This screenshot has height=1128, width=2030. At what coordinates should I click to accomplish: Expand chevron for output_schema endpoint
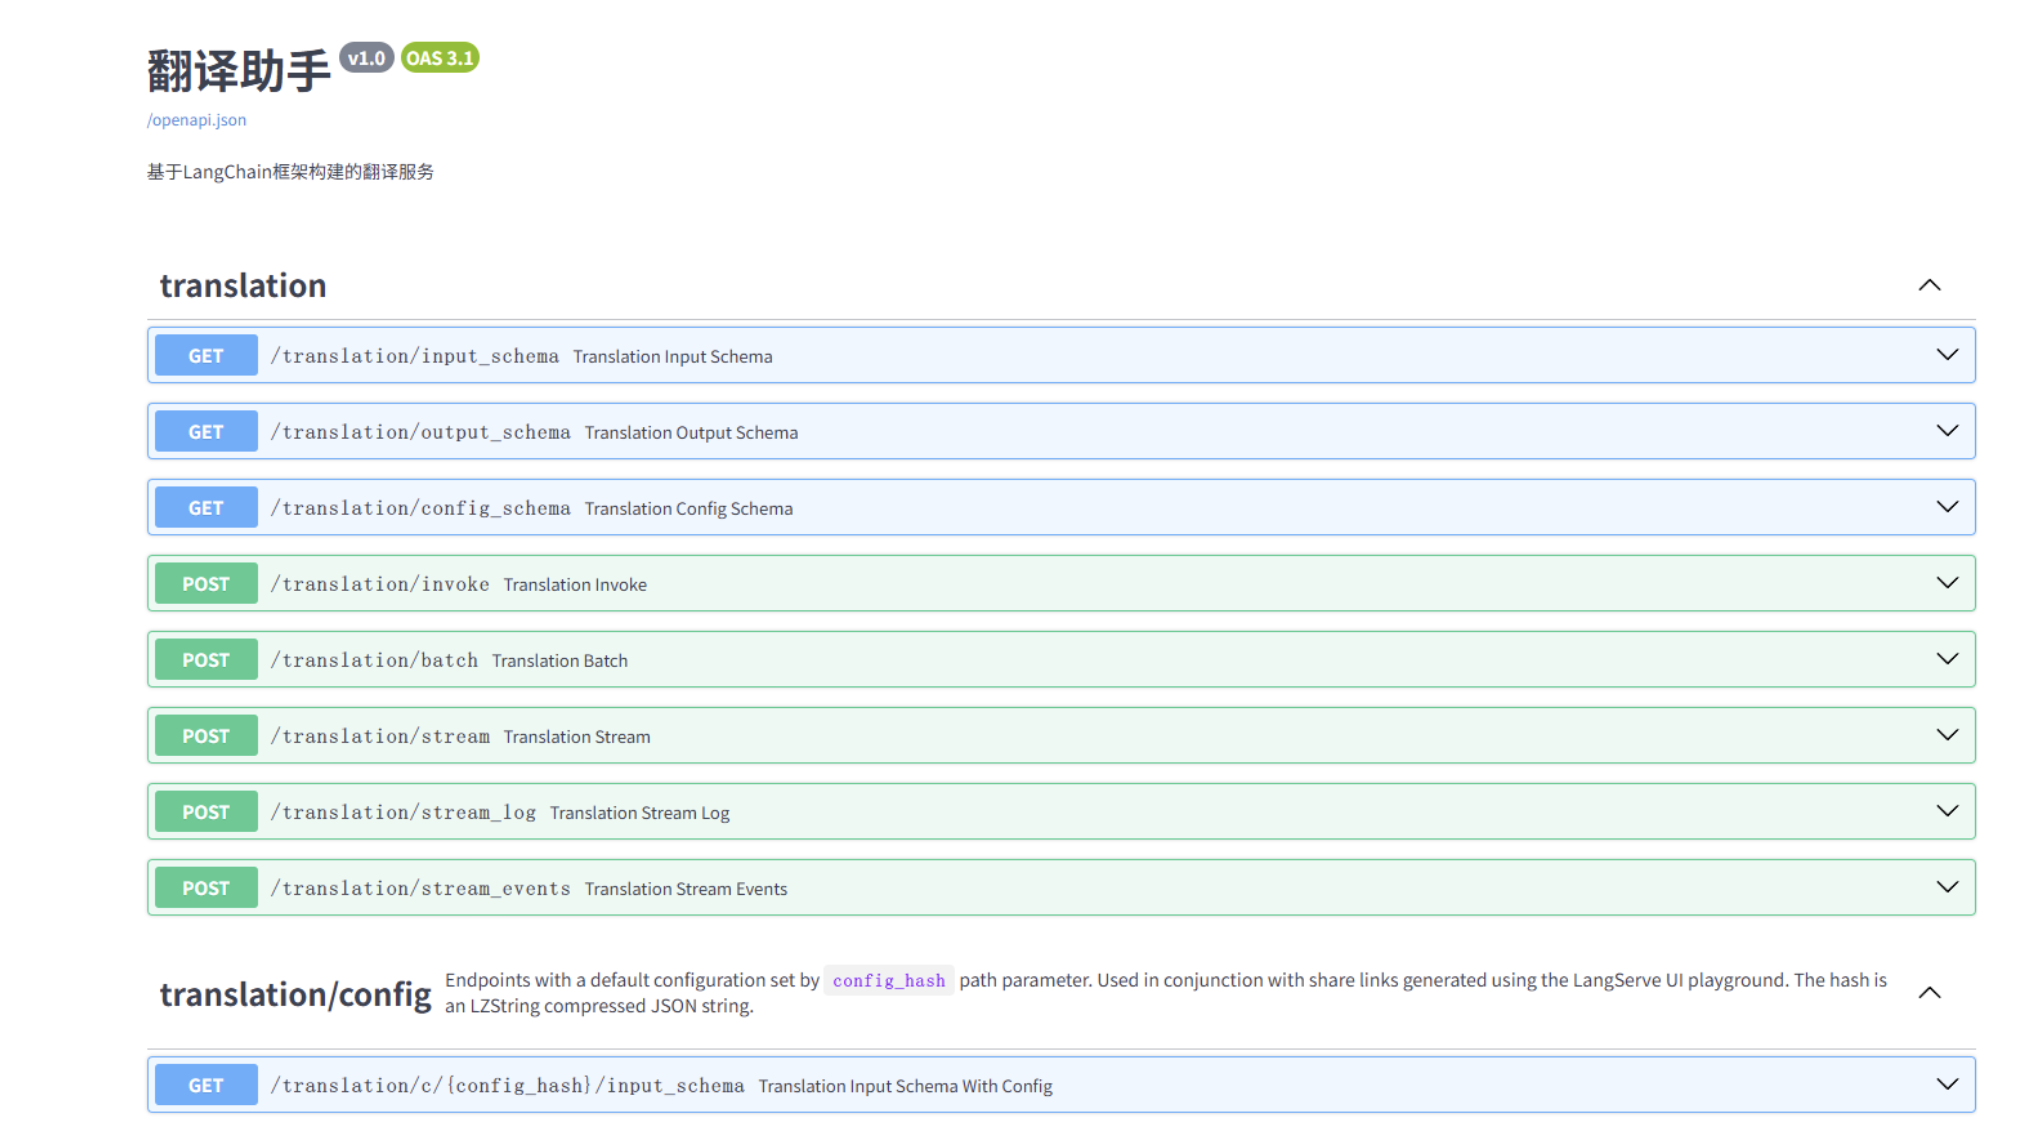coord(1946,431)
